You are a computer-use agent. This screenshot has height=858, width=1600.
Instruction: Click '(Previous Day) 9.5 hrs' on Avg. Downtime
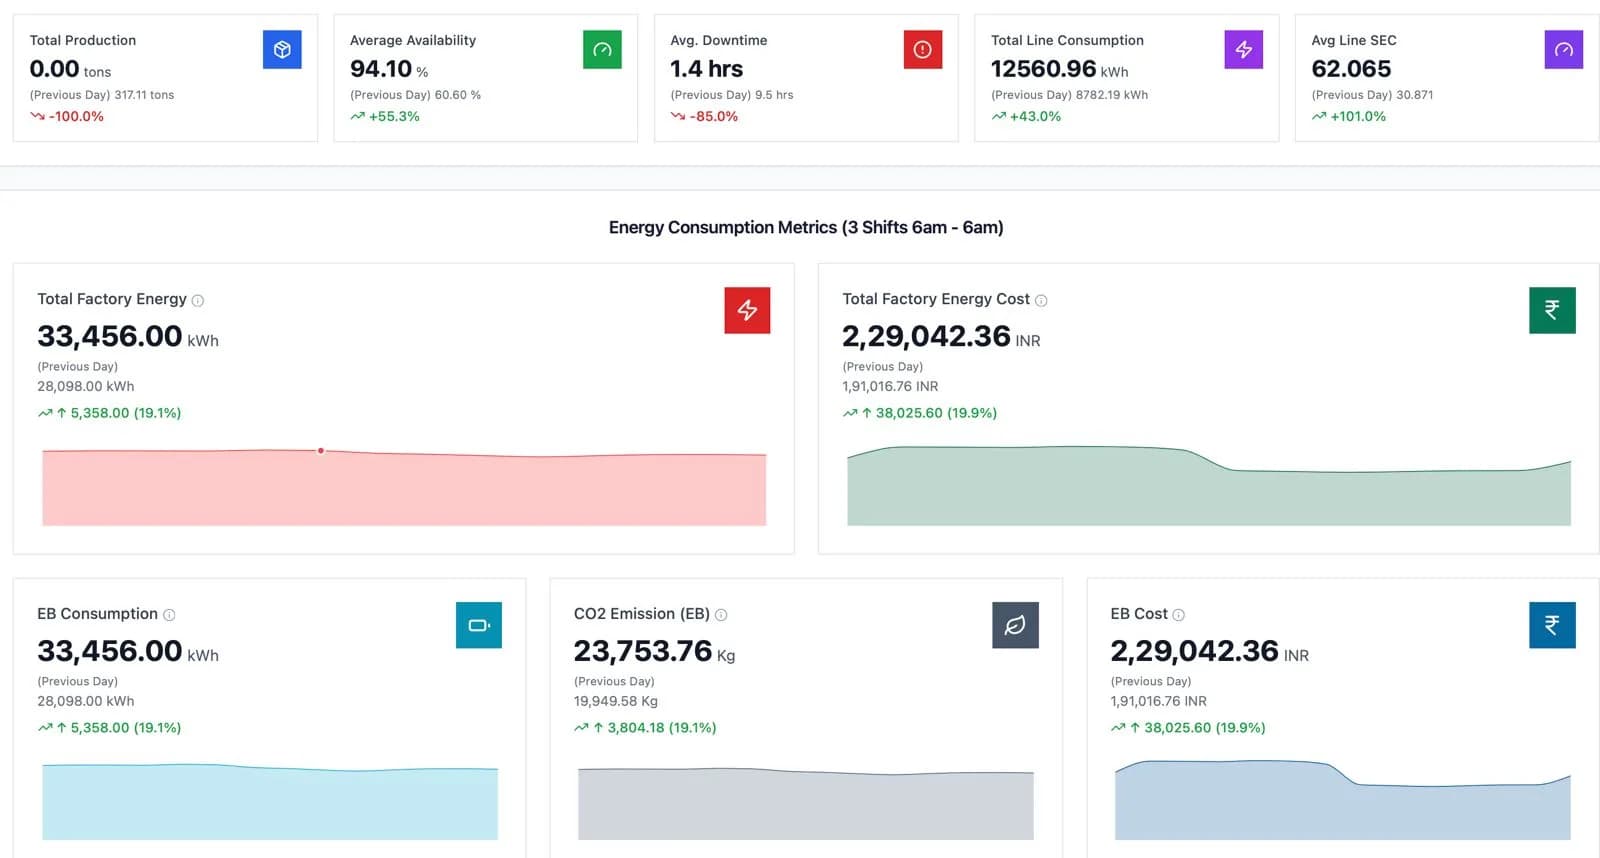coord(732,95)
